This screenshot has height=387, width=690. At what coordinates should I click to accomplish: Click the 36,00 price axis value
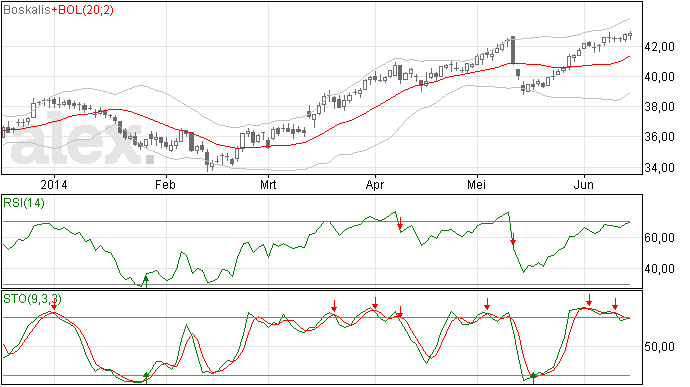pos(659,137)
